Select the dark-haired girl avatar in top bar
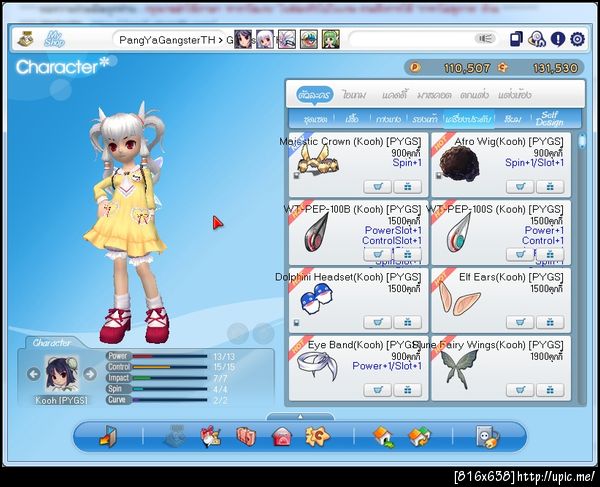Image resolution: width=600 pixels, height=487 pixels. tap(243, 39)
